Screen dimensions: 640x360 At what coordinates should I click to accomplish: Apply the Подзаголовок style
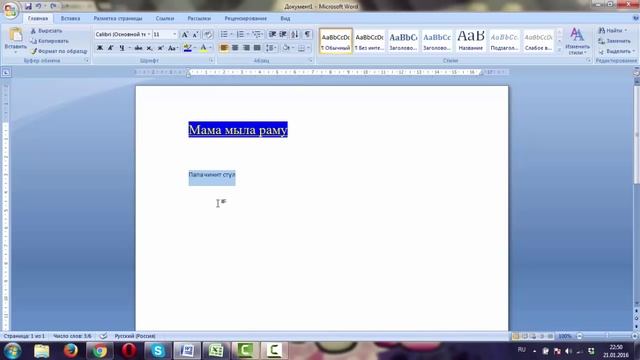tap(504, 41)
